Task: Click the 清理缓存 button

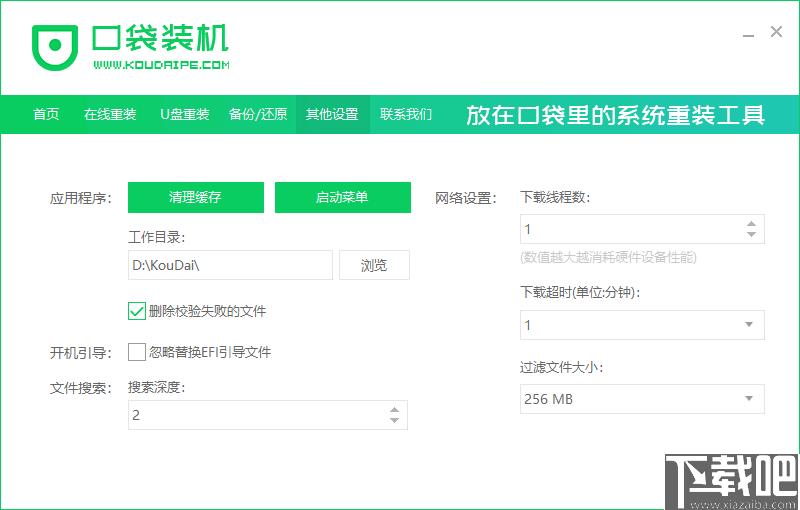Action: pos(195,197)
